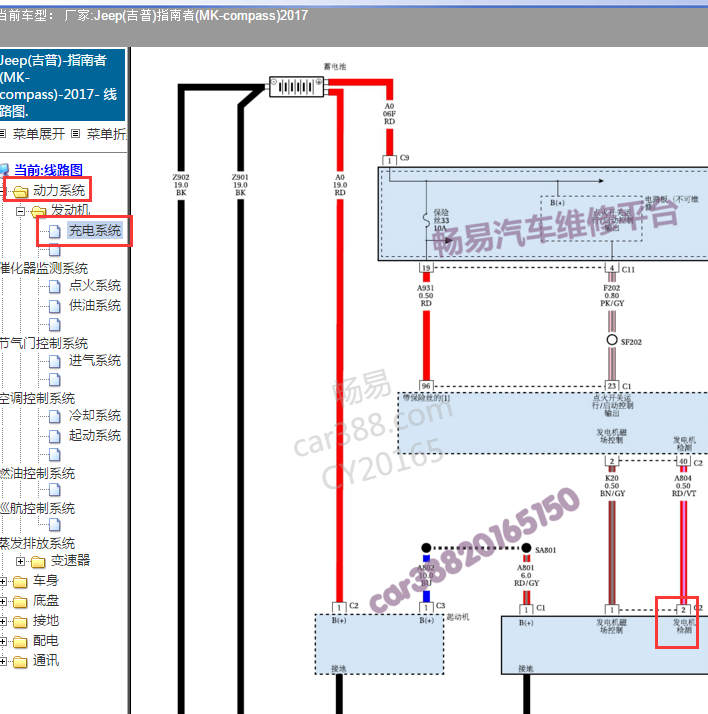The height and width of the screenshot is (714, 708).
Task: Select the 催化器监测系统 tree entry
Action: [44, 268]
